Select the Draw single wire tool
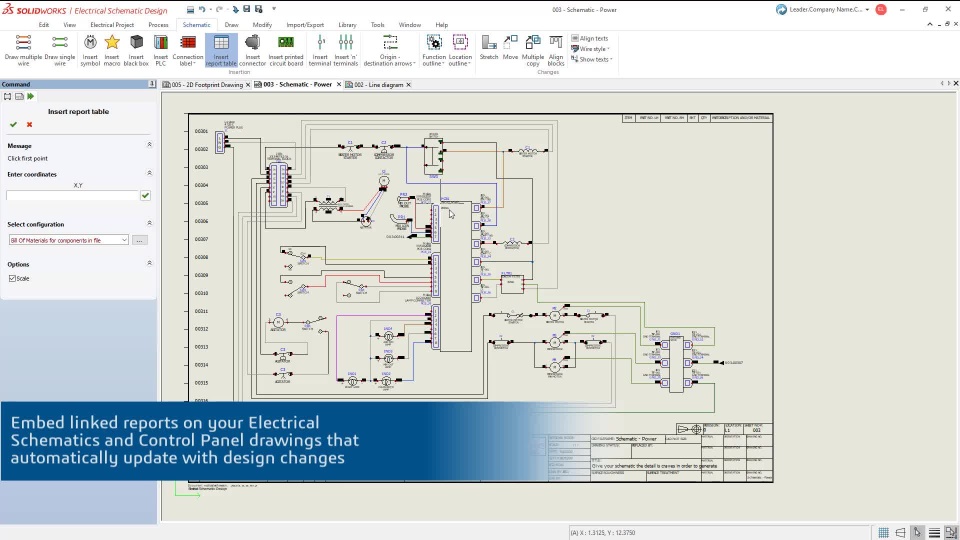 pos(60,50)
